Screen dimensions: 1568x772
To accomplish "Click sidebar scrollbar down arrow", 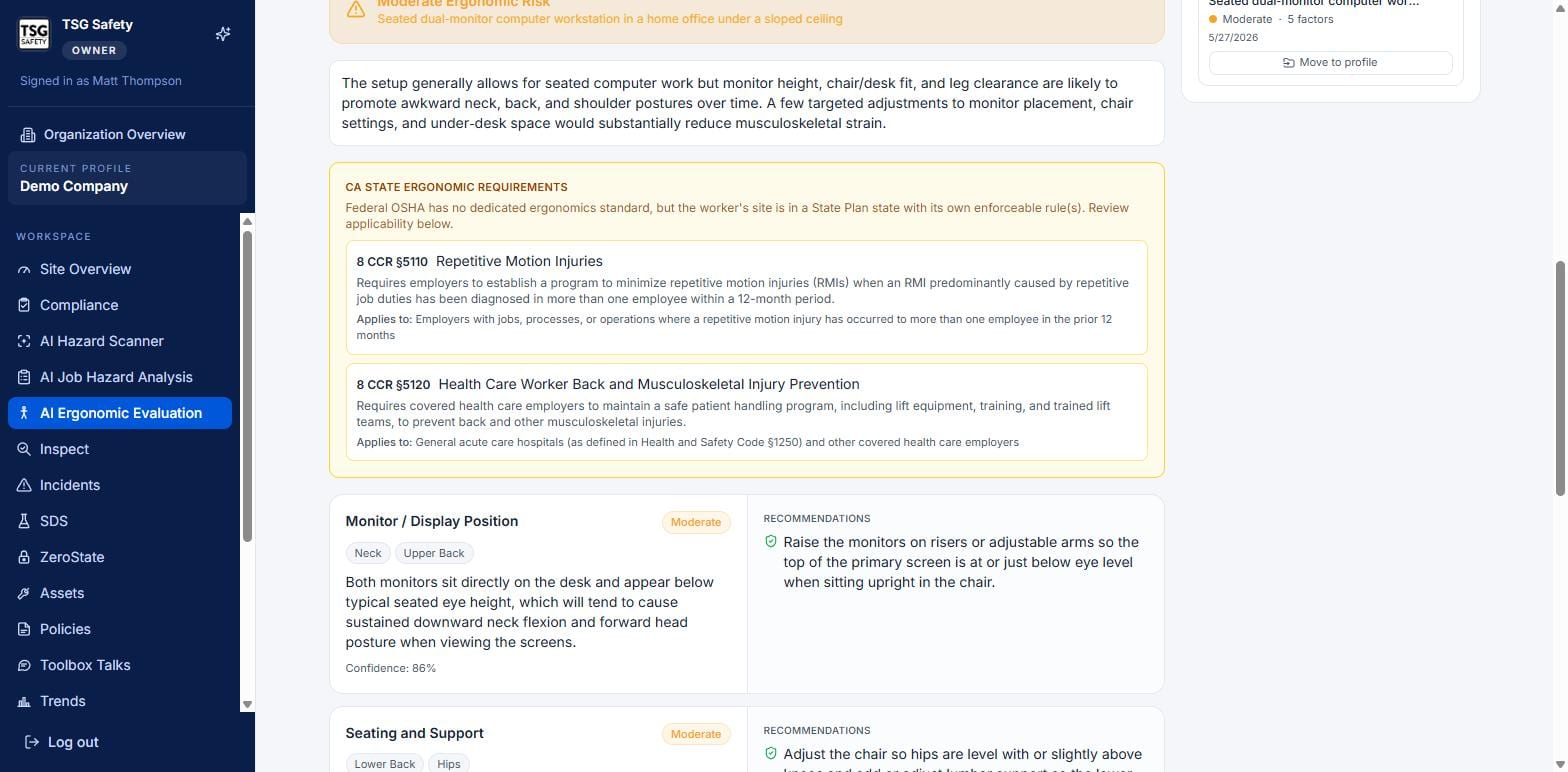I will (x=247, y=705).
